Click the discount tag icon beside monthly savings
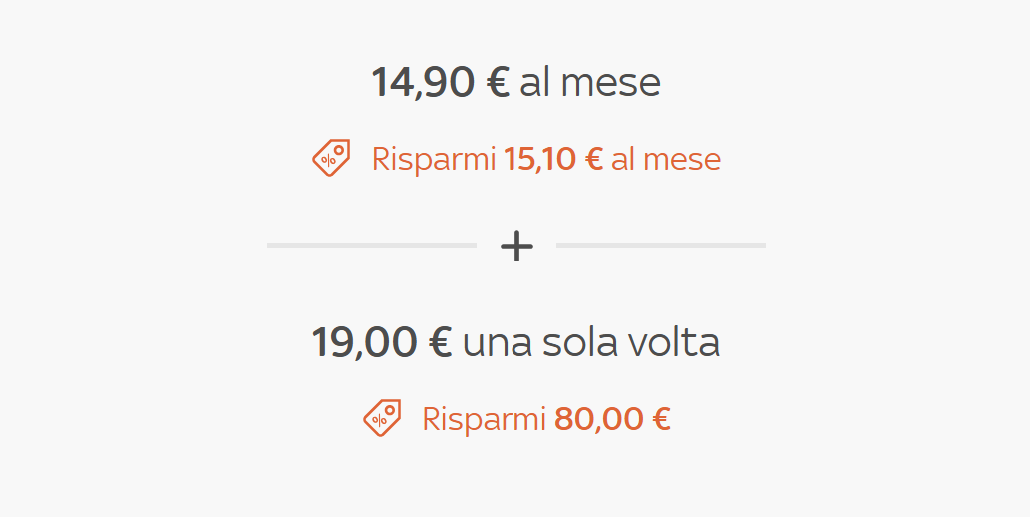 (x=331, y=158)
